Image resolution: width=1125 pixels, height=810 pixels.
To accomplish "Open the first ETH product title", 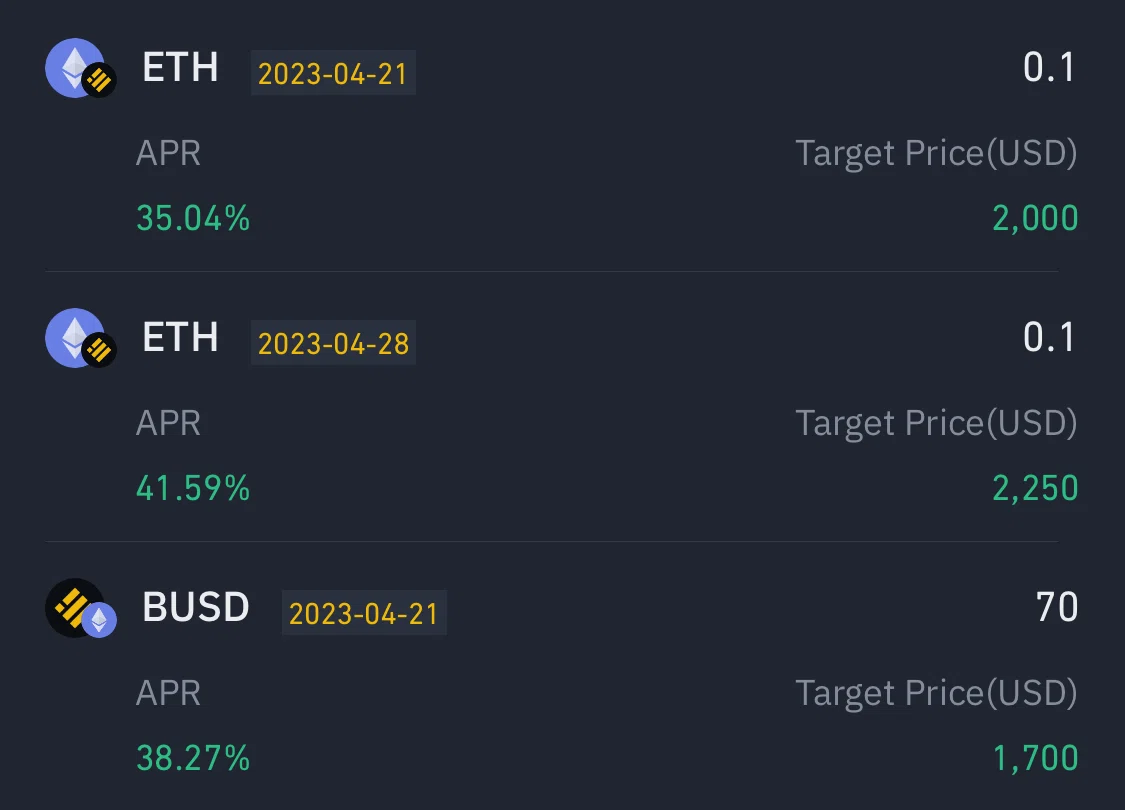I will click(180, 67).
